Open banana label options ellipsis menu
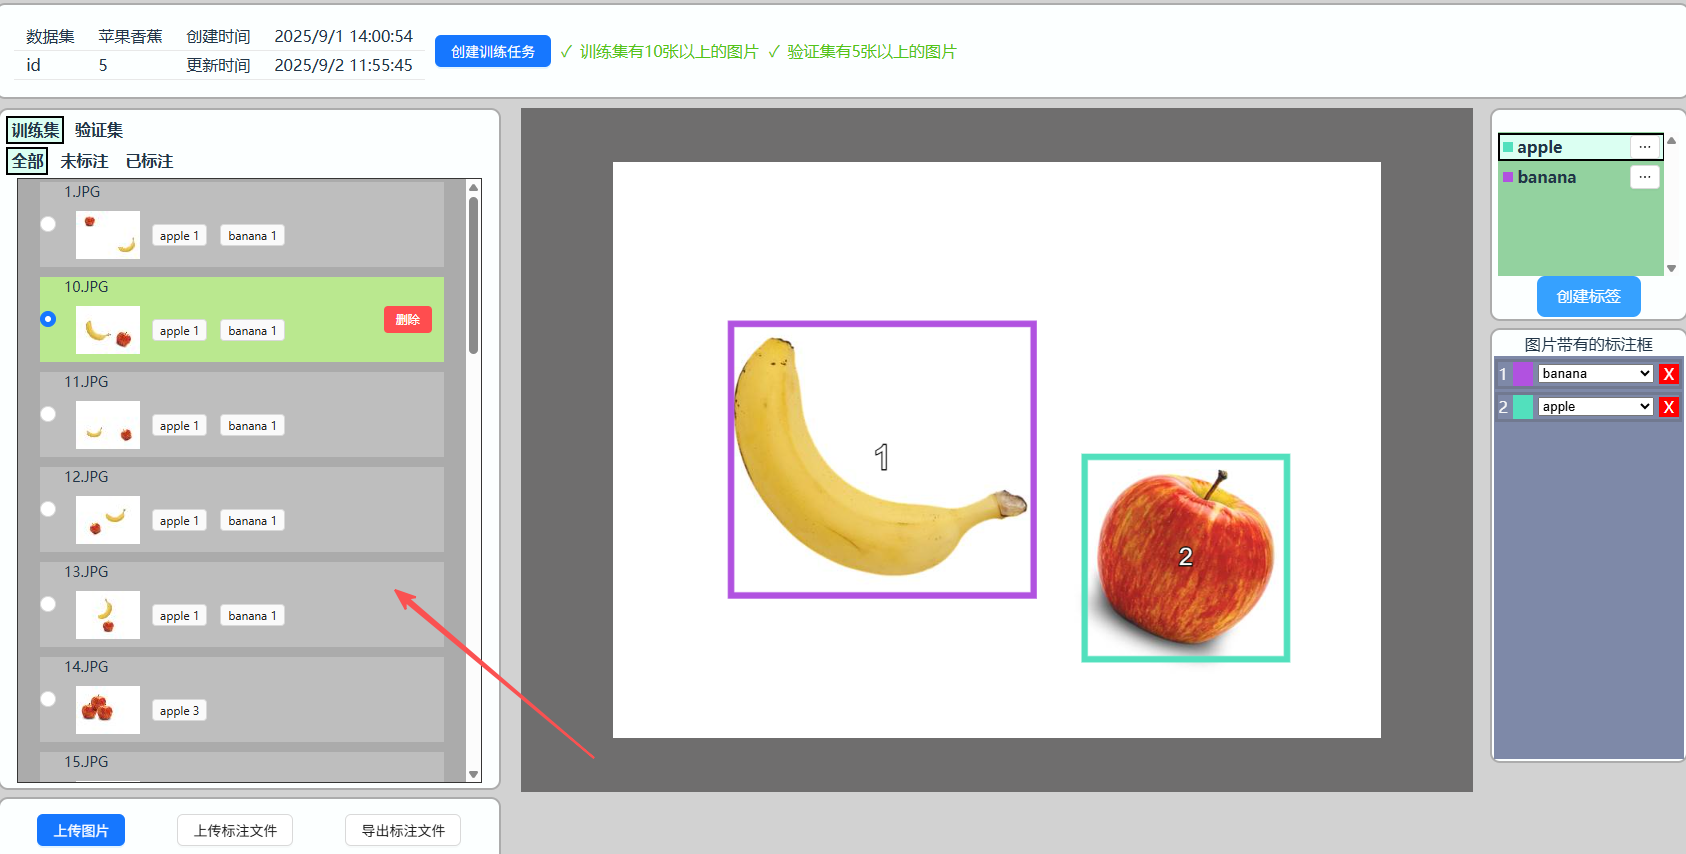This screenshot has height=854, width=1686. (1644, 177)
